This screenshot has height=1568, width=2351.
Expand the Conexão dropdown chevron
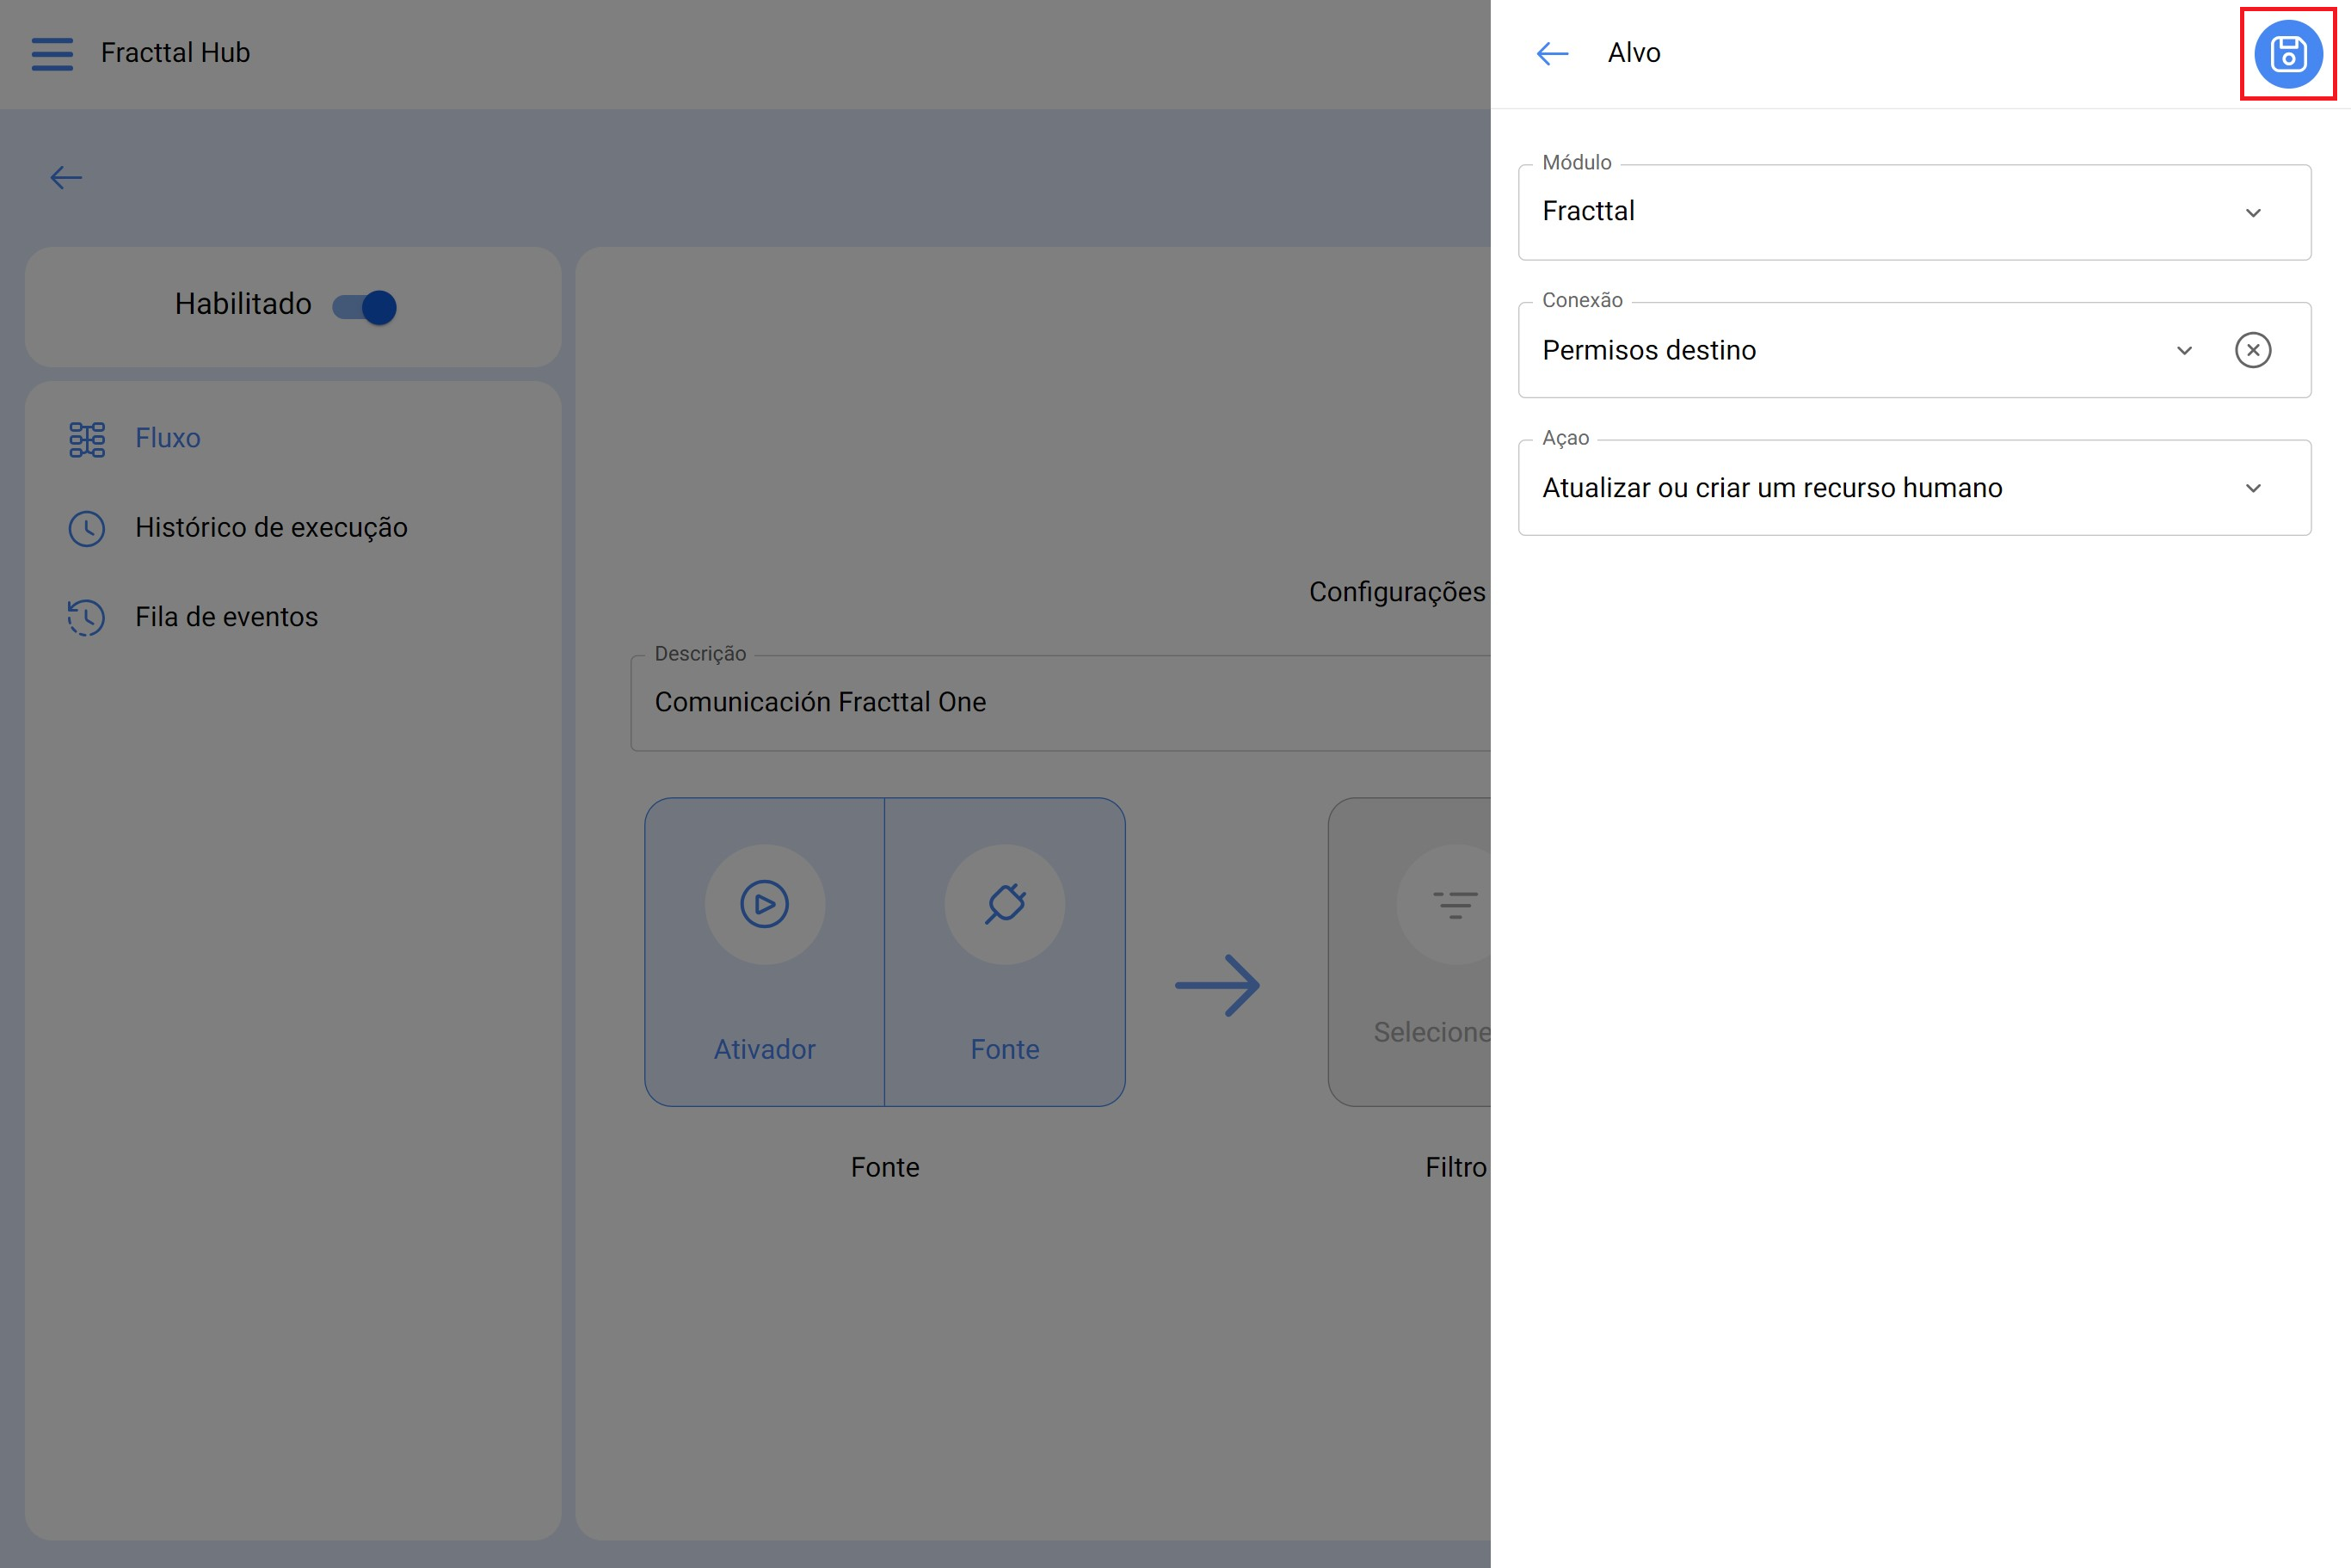click(x=2184, y=350)
